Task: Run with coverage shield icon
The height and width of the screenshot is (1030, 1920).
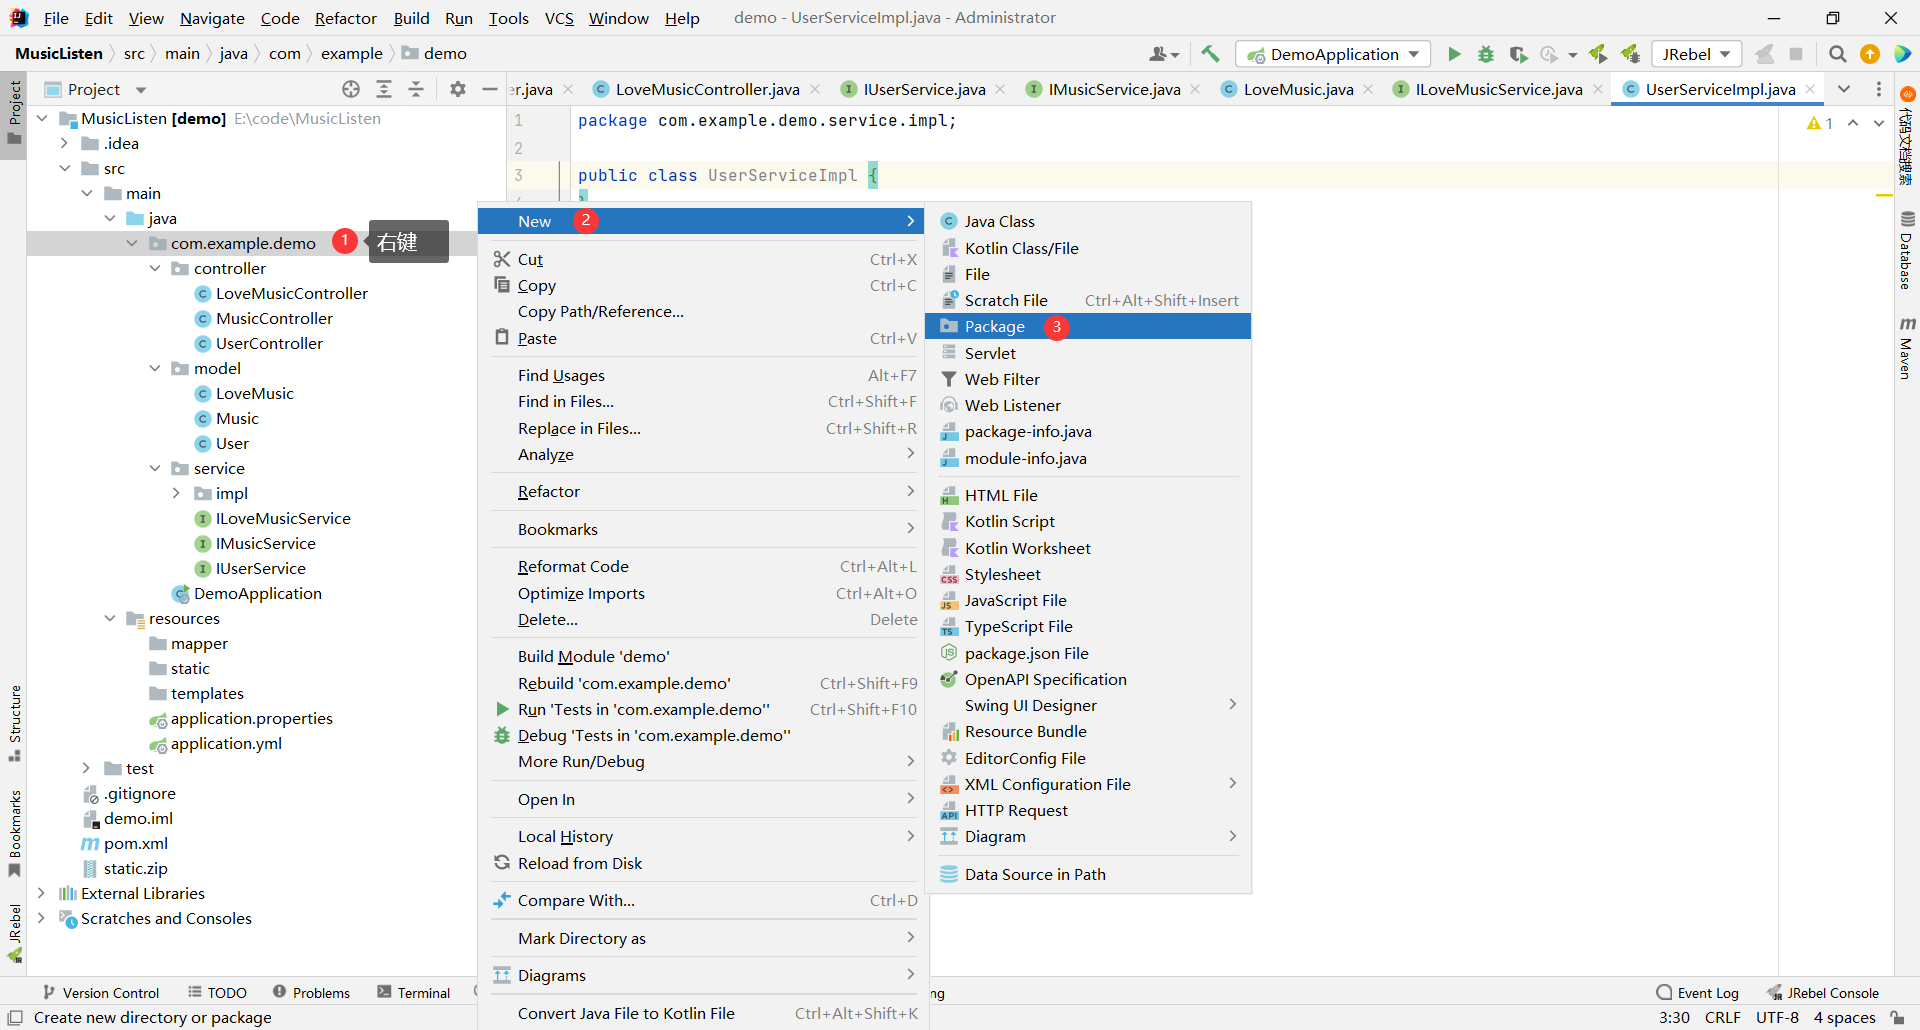Action: (x=1518, y=54)
